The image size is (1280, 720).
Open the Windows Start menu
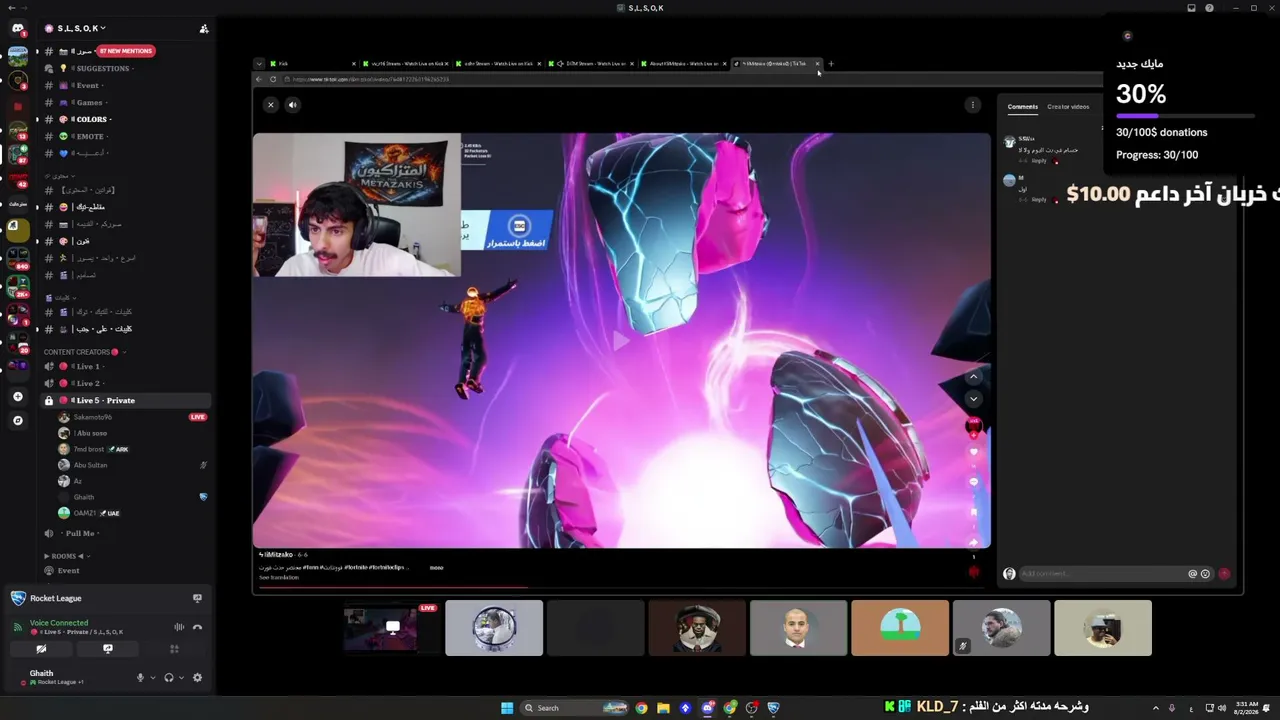click(507, 708)
